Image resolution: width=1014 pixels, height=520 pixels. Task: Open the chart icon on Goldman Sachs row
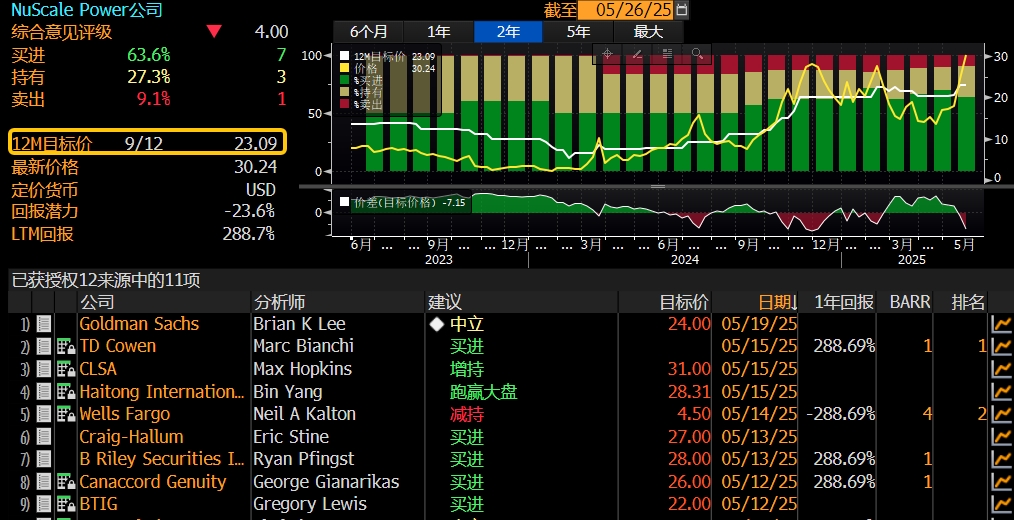click(1002, 324)
